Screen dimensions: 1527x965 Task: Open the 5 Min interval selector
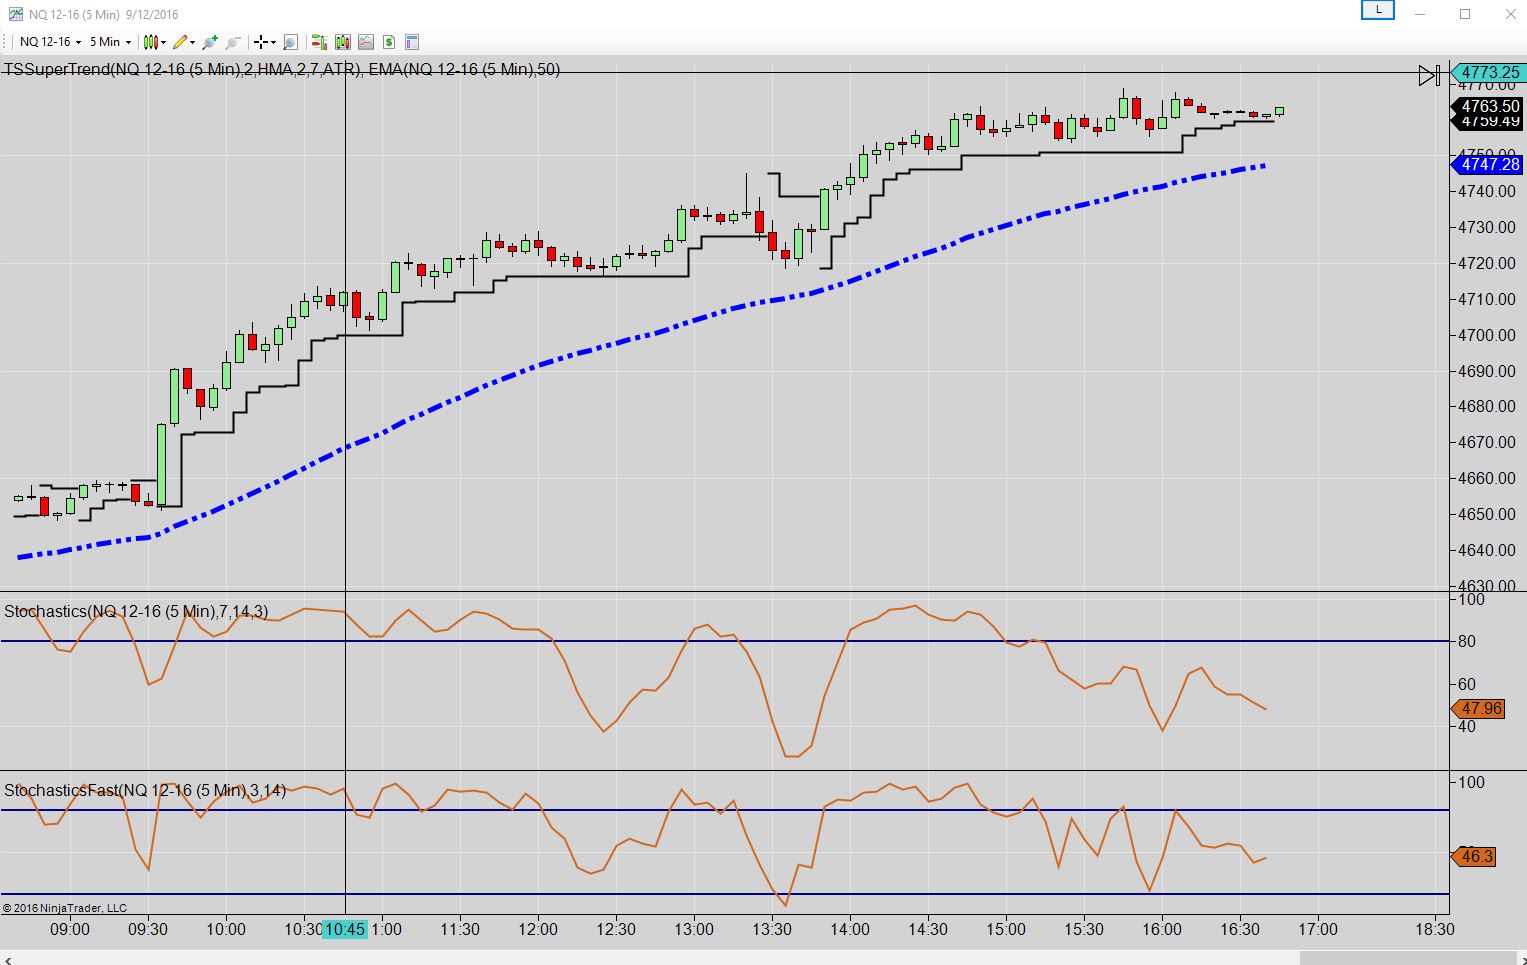[110, 42]
